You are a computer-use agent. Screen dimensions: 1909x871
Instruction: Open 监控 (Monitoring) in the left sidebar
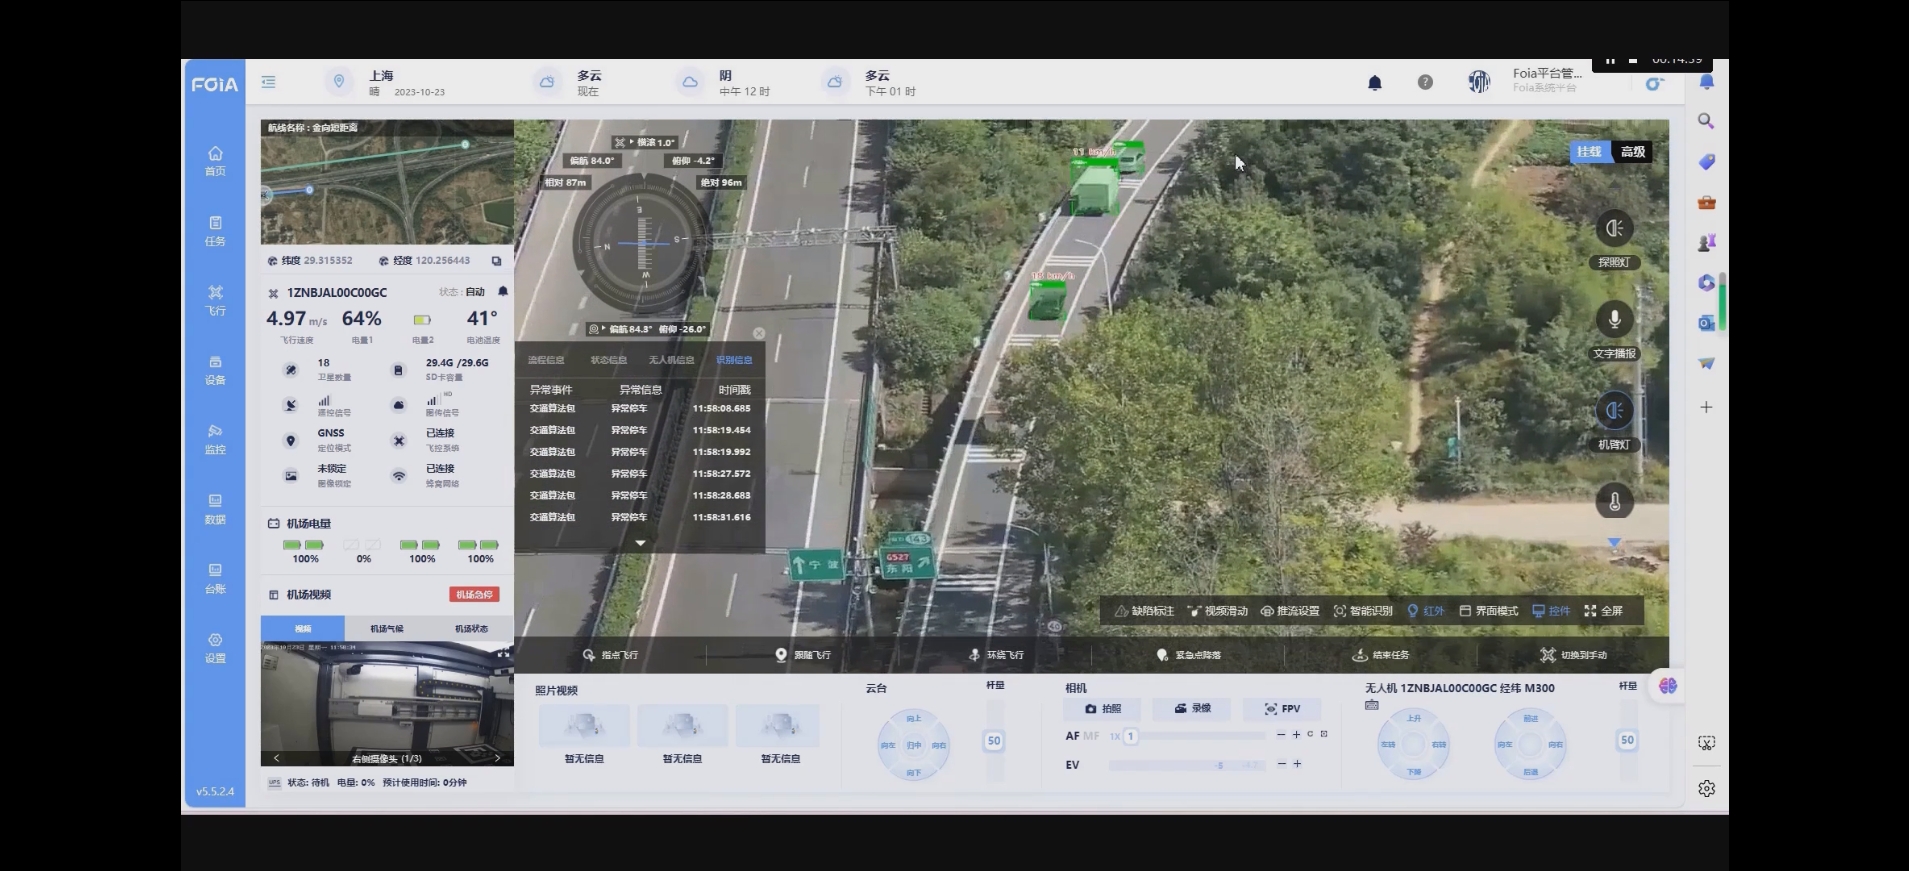coord(215,438)
